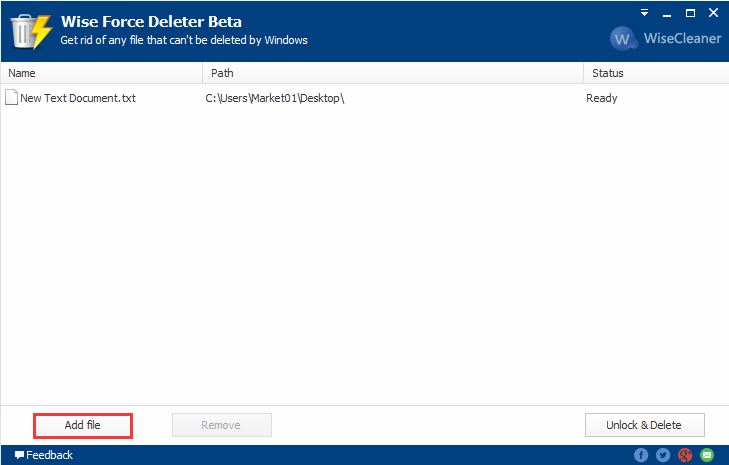Open the Feedback link
The height and width of the screenshot is (465, 729).
(x=44, y=455)
